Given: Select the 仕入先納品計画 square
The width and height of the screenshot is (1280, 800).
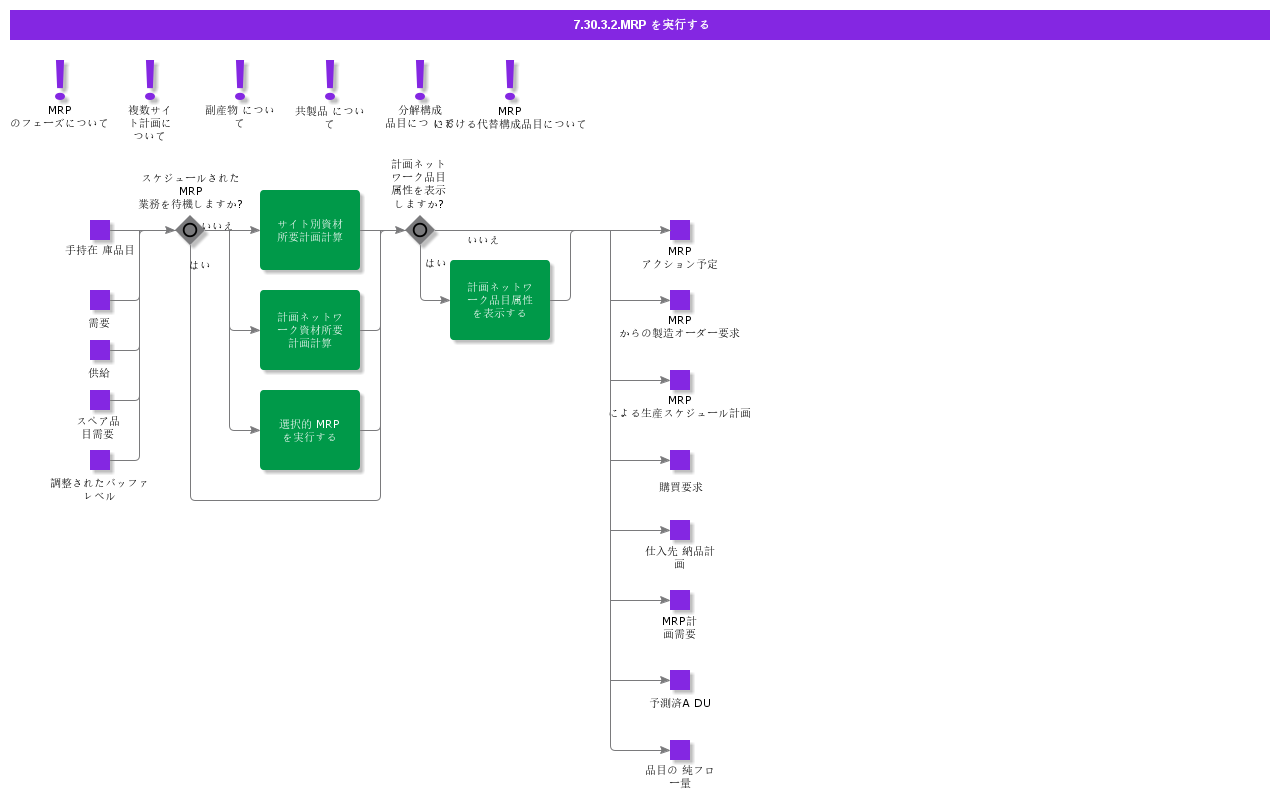Looking at the screenshot, I should click(x=680, y=530).
